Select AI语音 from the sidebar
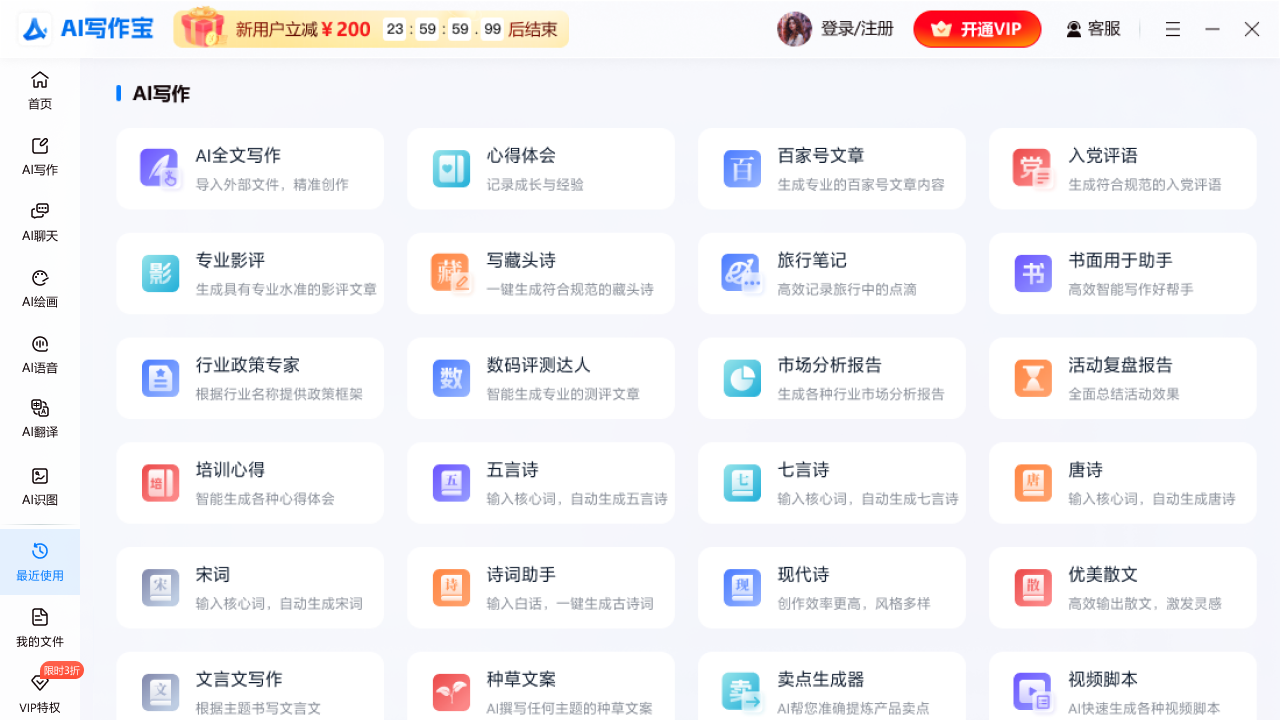This screenshot has height=720, width=1280. click(x=40, y=354)
